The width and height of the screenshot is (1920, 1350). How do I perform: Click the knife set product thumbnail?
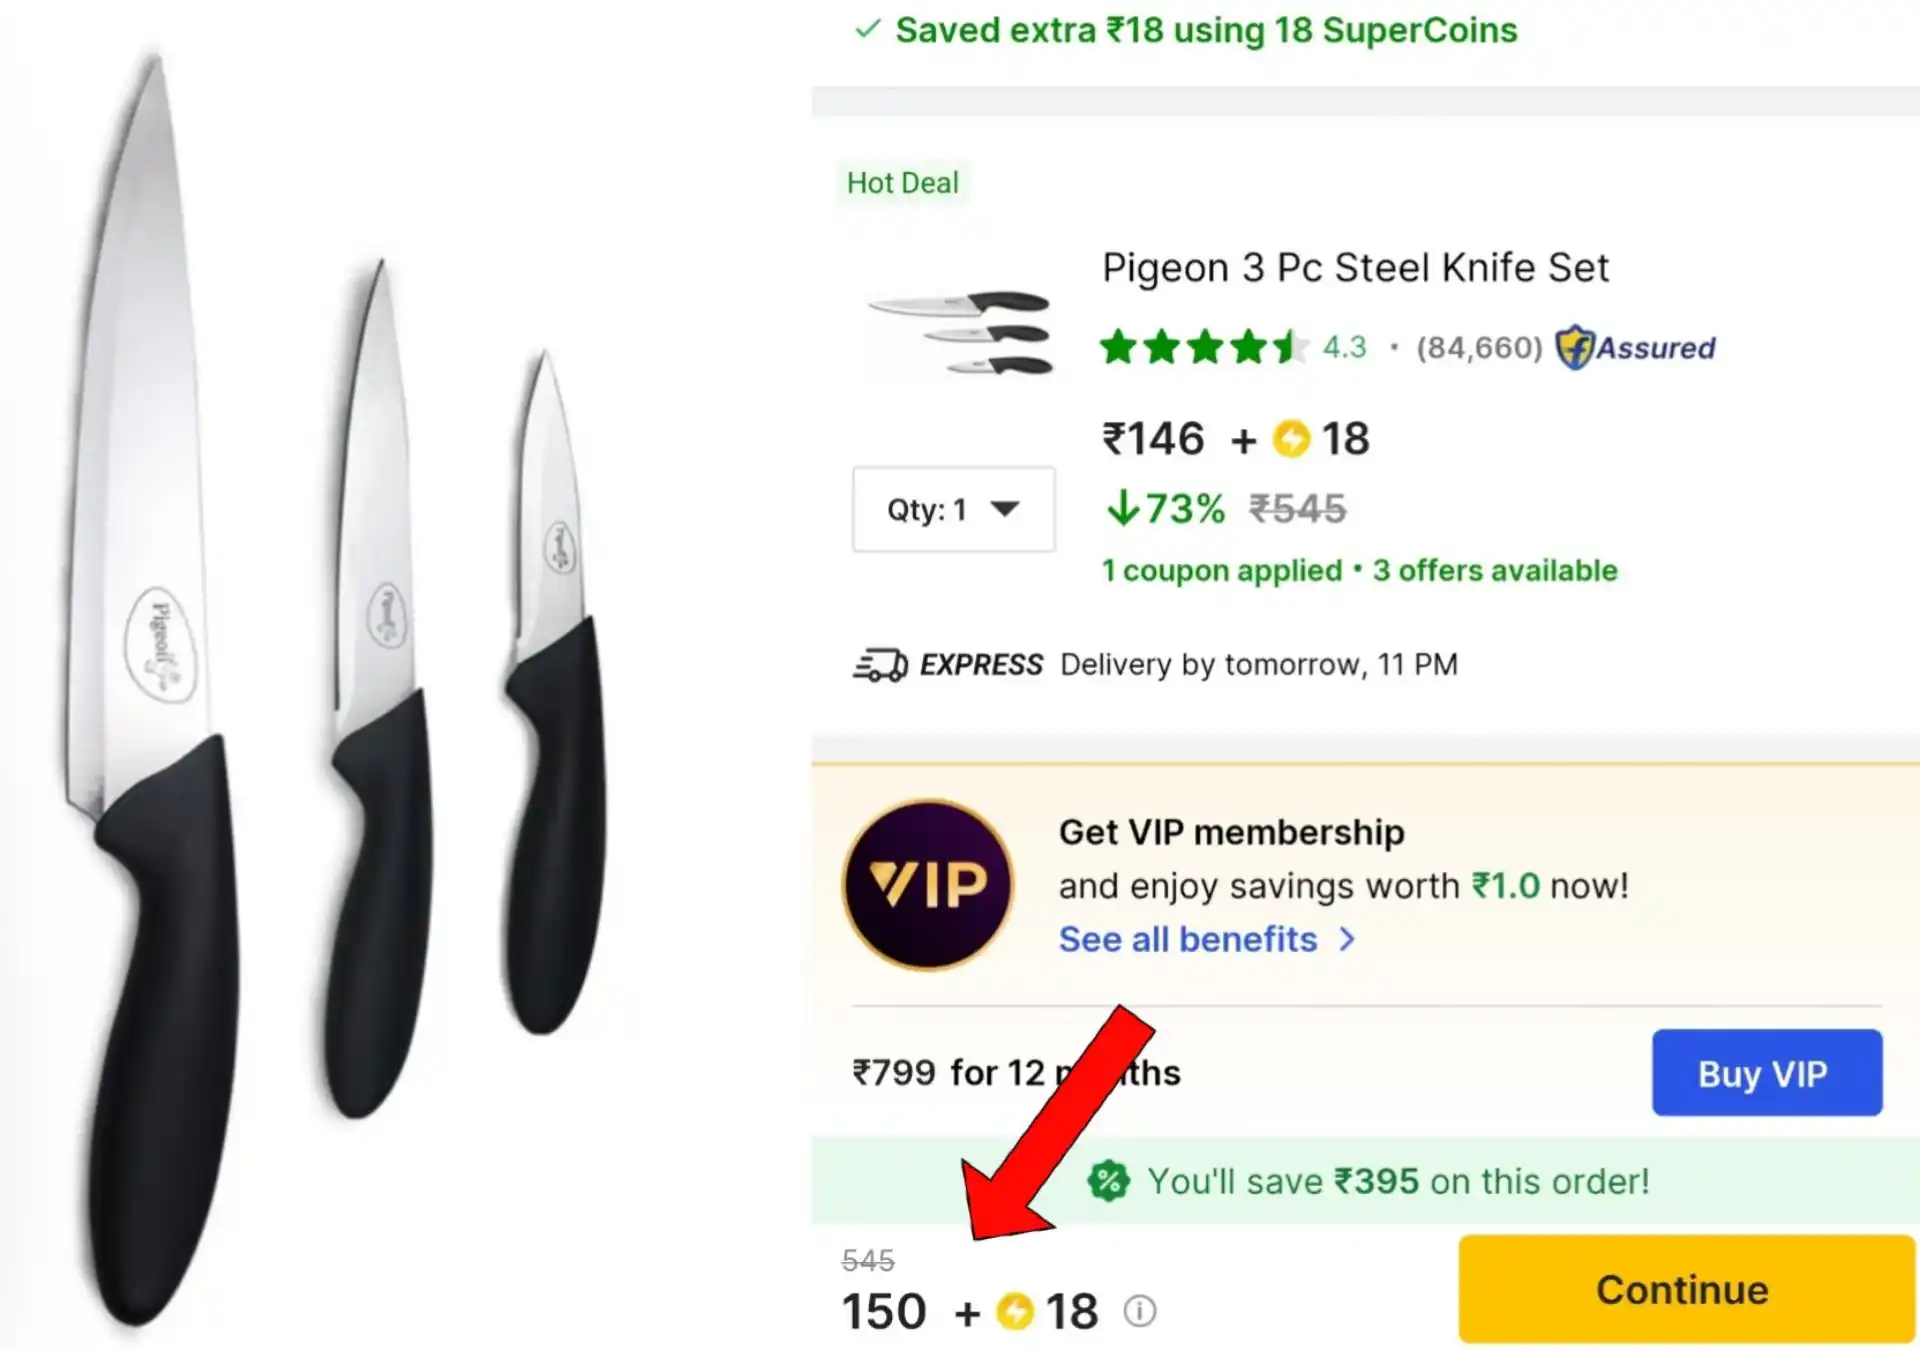pyautogui.click(x=961, y=330)
